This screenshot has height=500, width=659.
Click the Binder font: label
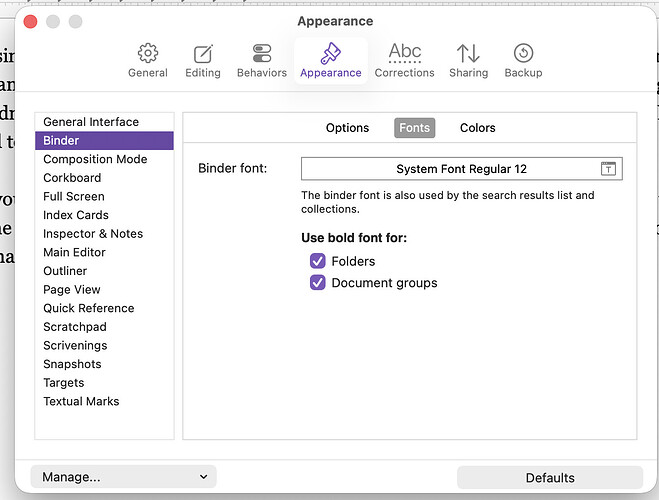pos(232,168)
